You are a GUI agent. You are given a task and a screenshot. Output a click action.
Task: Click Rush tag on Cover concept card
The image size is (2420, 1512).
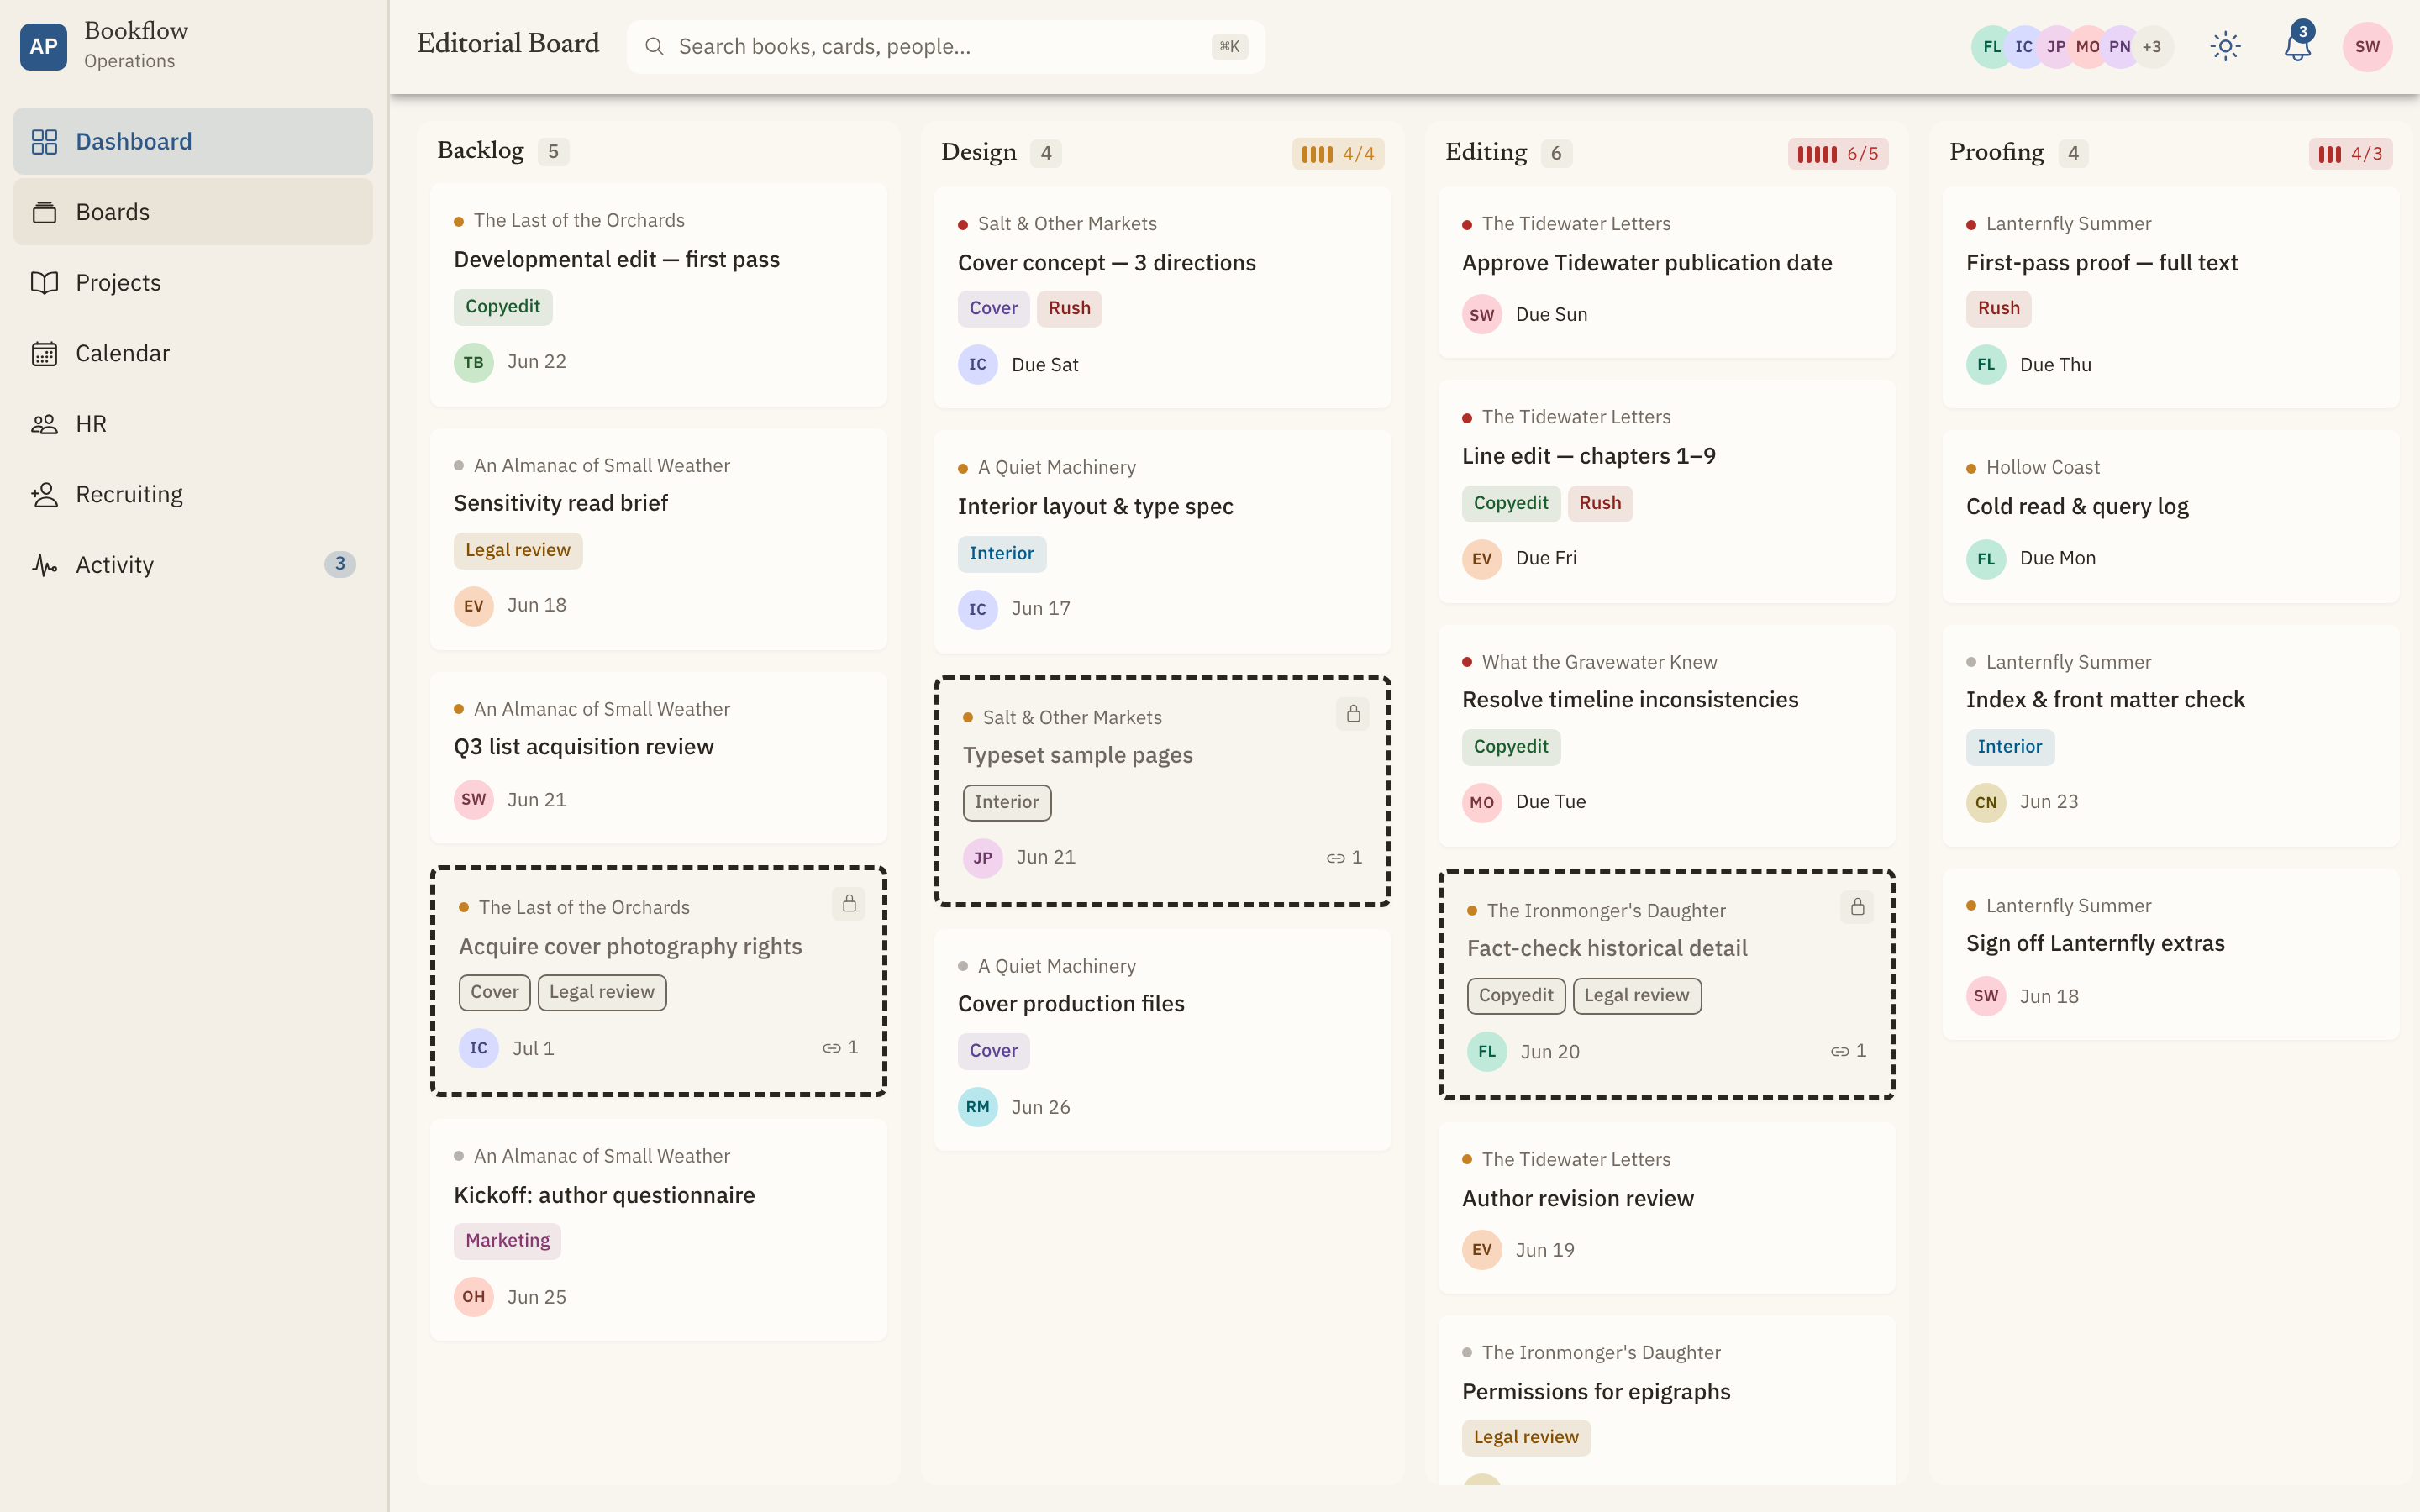(1069, 308)
